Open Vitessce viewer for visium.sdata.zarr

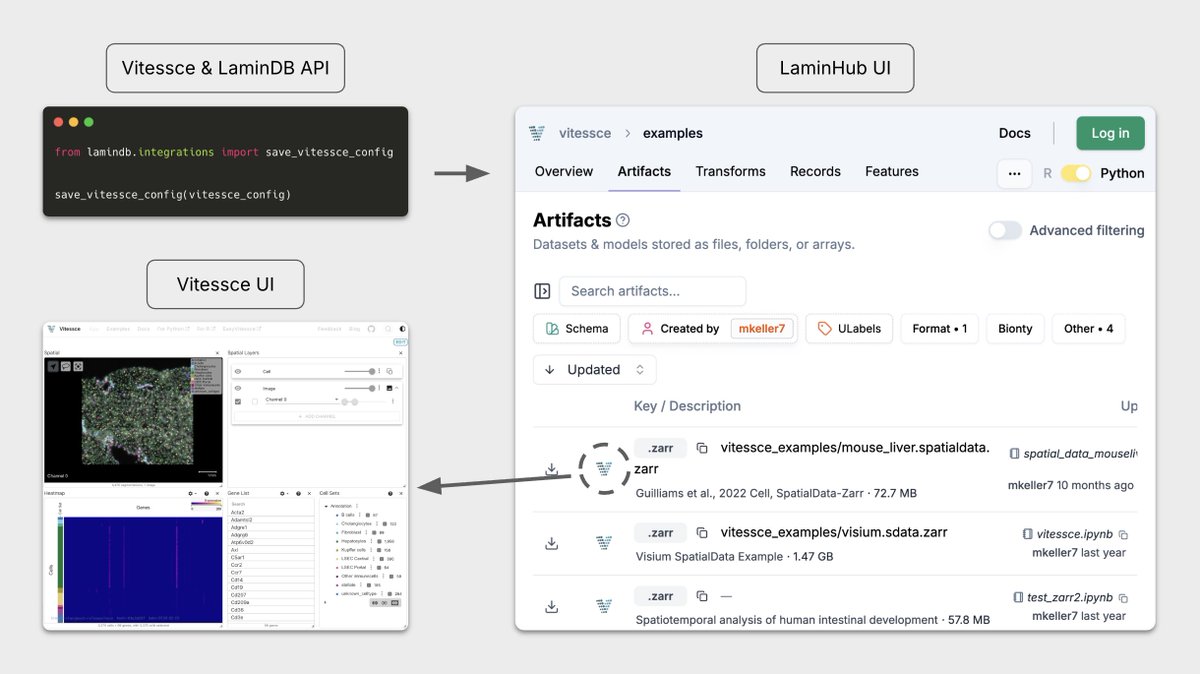[x=603, y=543]
